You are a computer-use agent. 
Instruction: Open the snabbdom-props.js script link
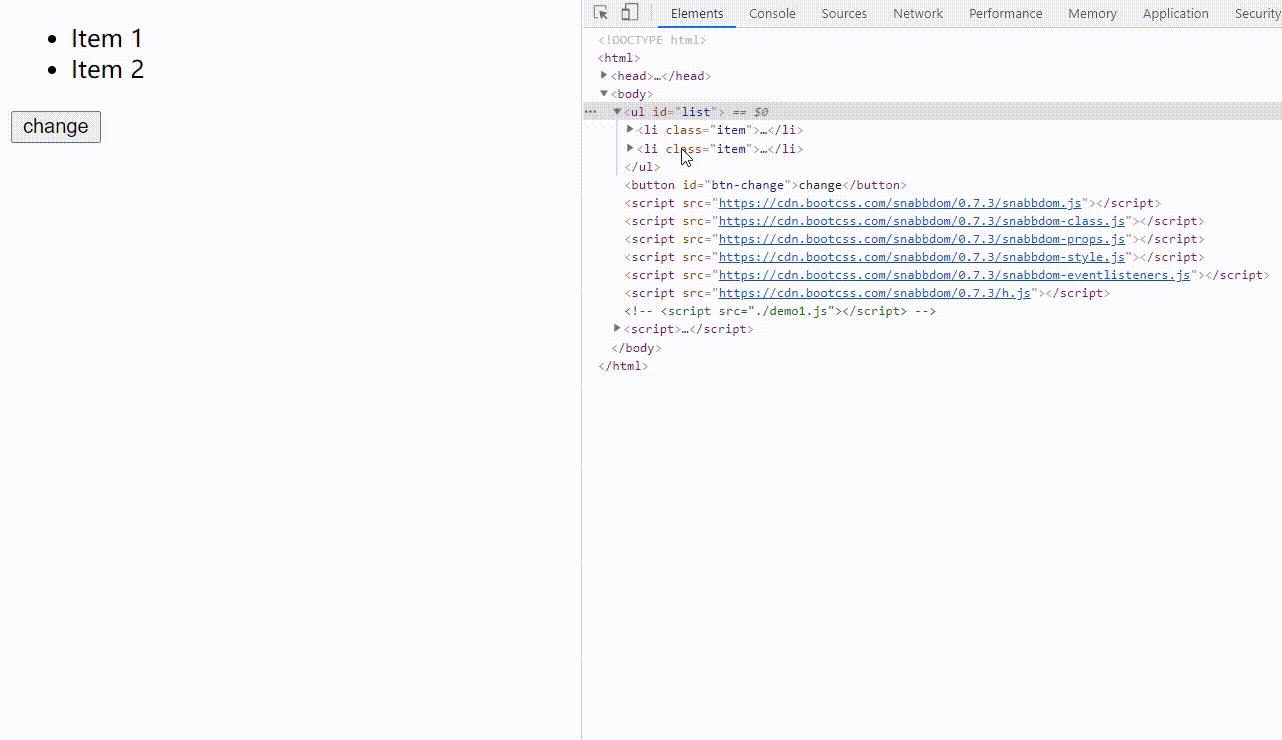click(922, 239)
